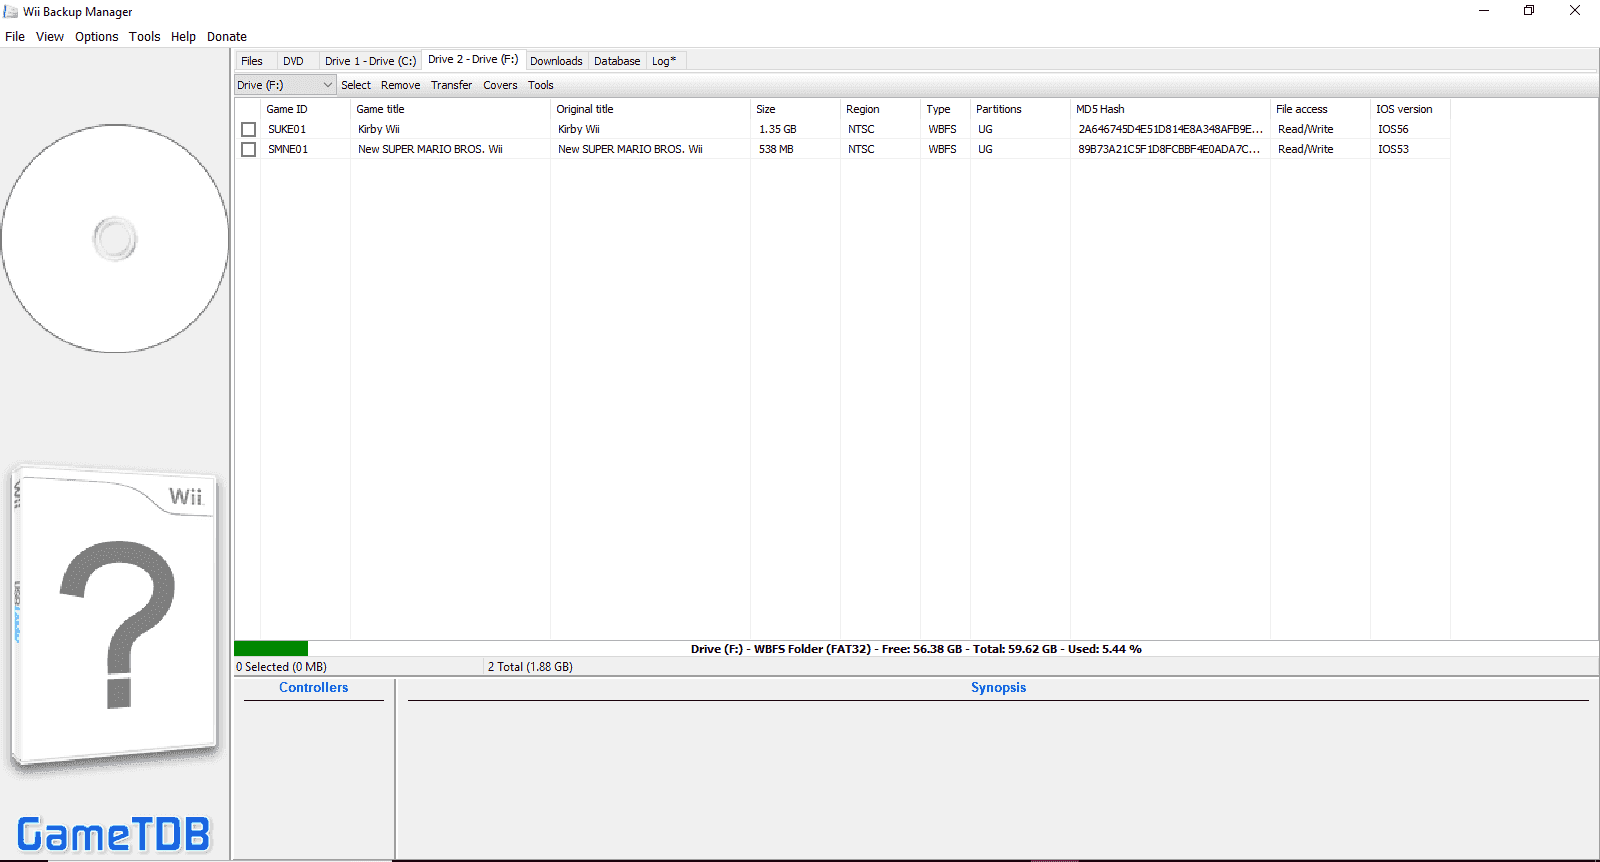
Task: Open the drive toolbar Tools menu
Action: click(541, 85)
